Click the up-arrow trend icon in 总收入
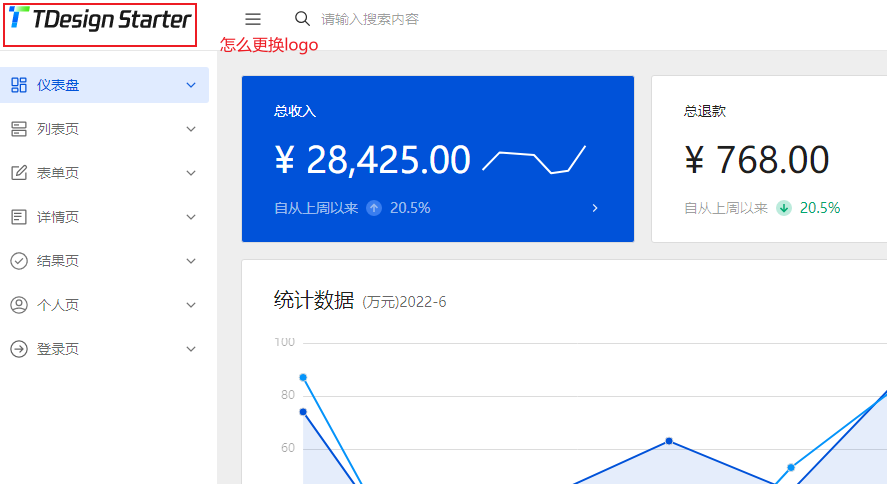 point(374,208)
